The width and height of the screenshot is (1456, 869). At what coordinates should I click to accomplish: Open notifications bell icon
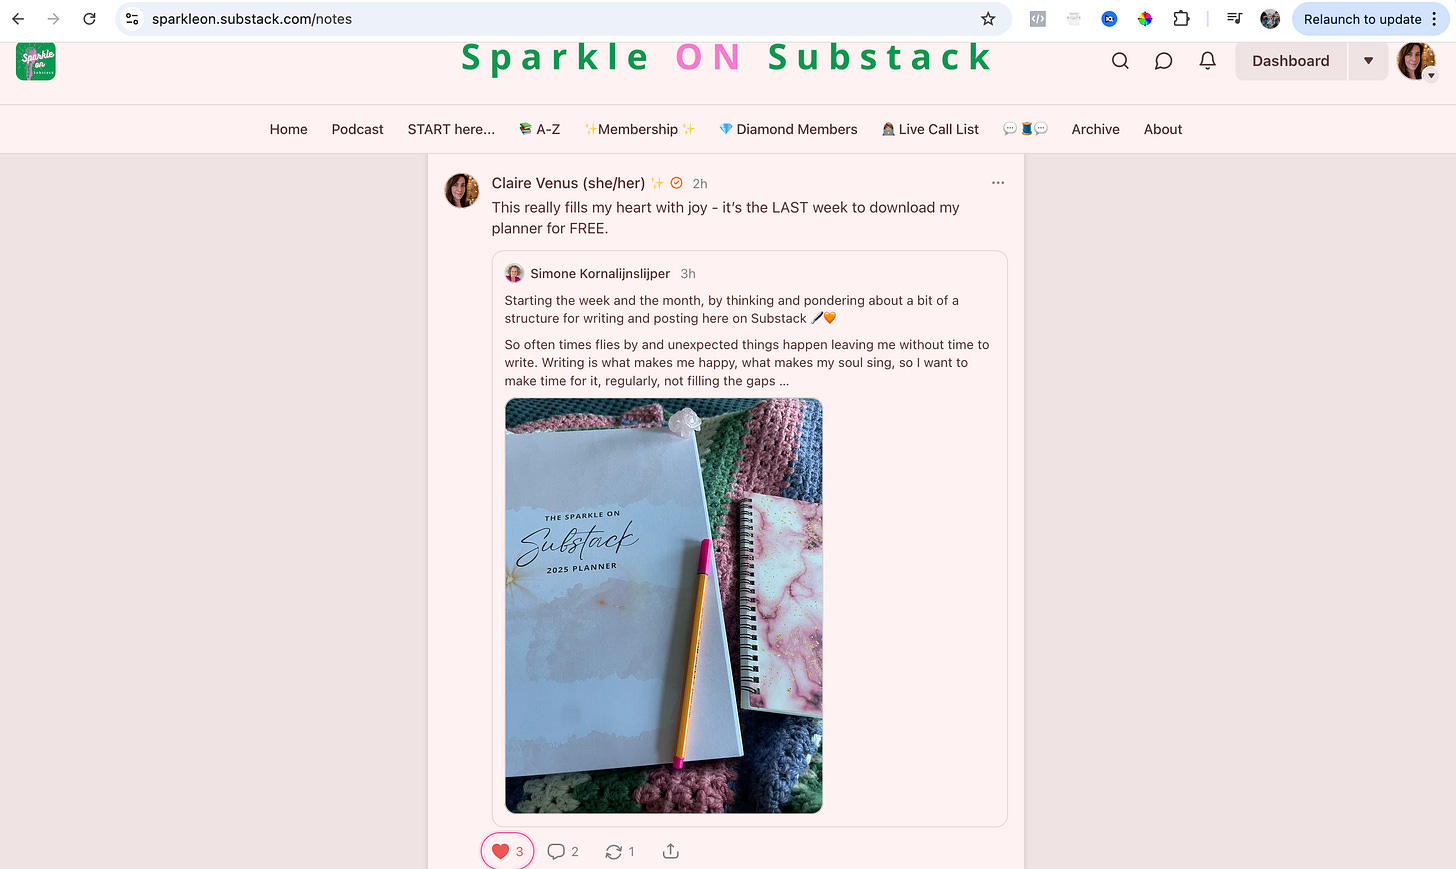pyautogui.click(x=1207, y=61)
